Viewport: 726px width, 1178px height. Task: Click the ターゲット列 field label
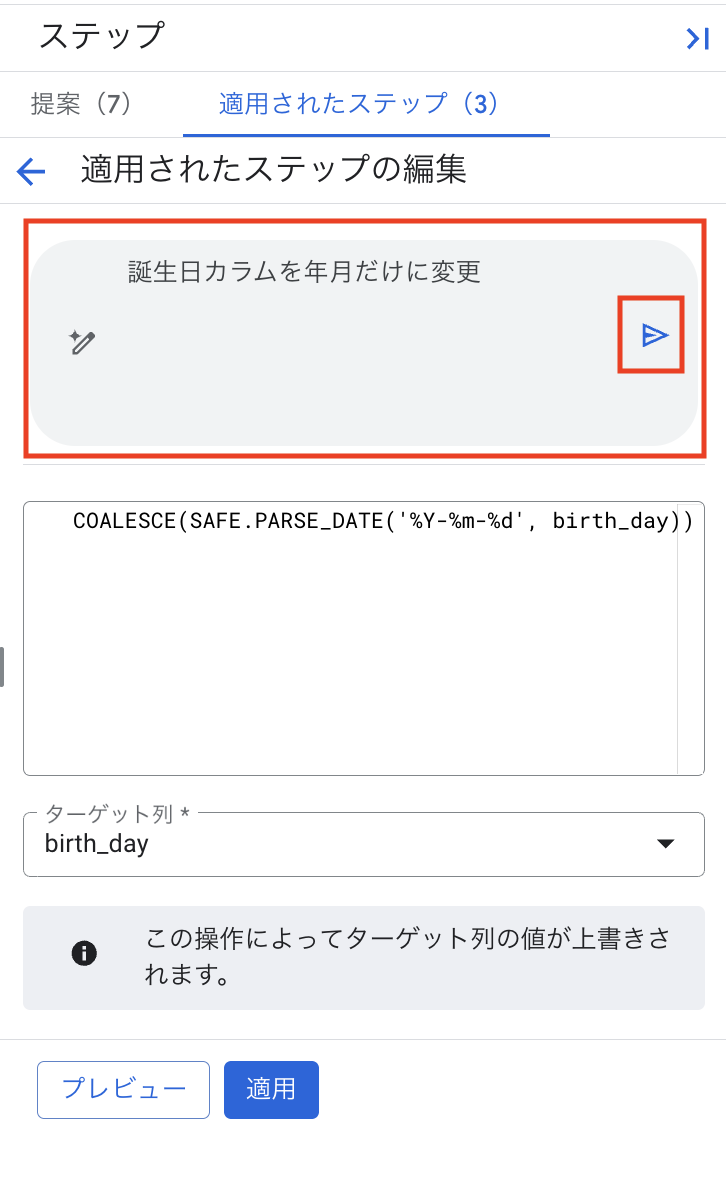click(116, 814)
